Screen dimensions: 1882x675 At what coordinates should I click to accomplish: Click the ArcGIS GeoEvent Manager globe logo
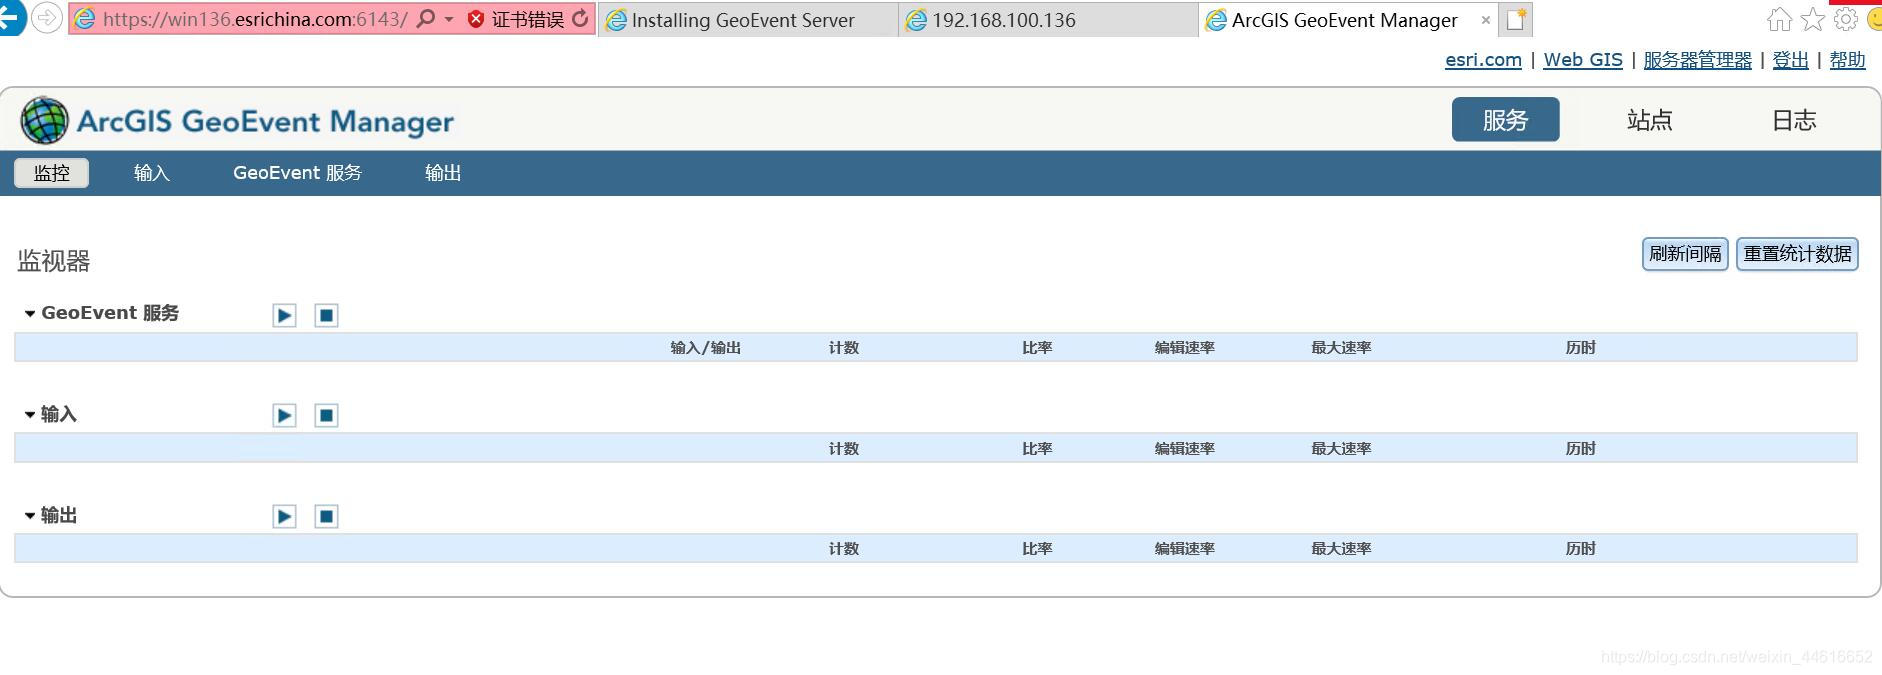point(45,121)
